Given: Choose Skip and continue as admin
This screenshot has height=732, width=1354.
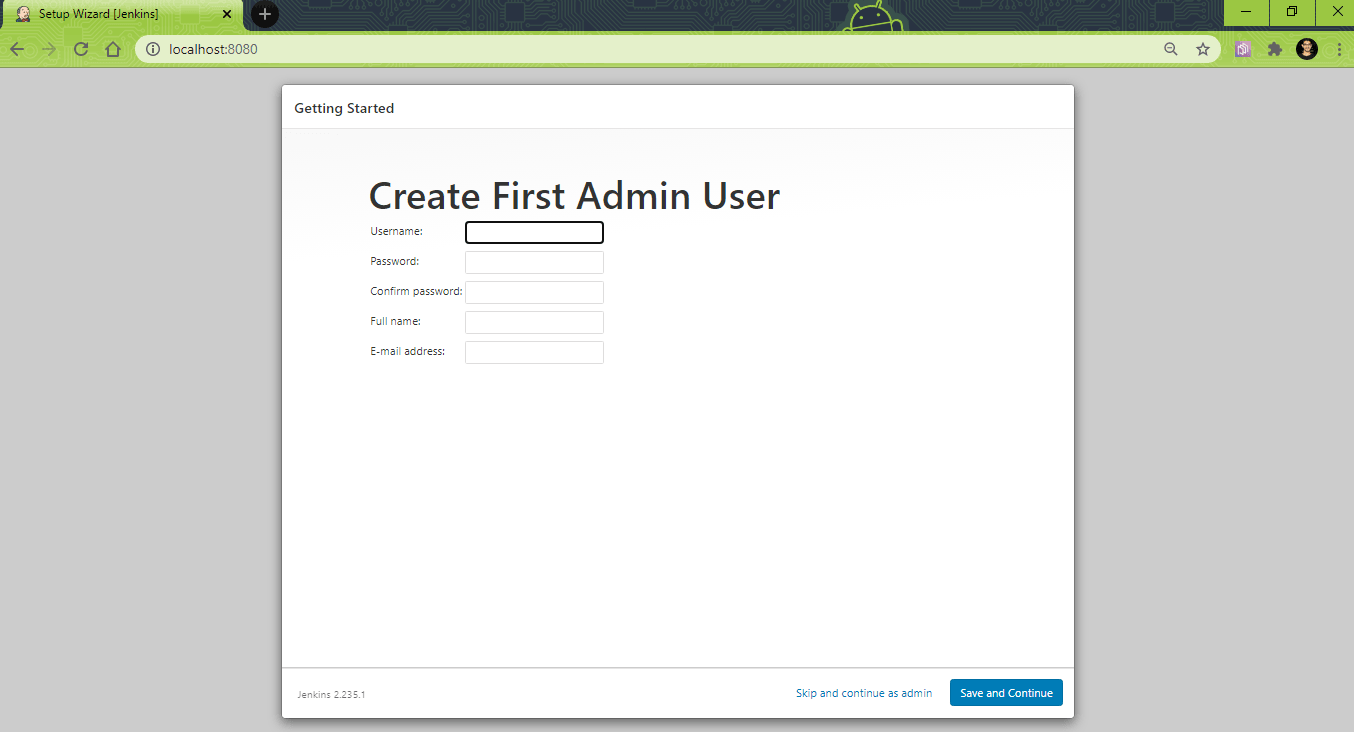Looking at the screenshot, I should pos(864,692).
